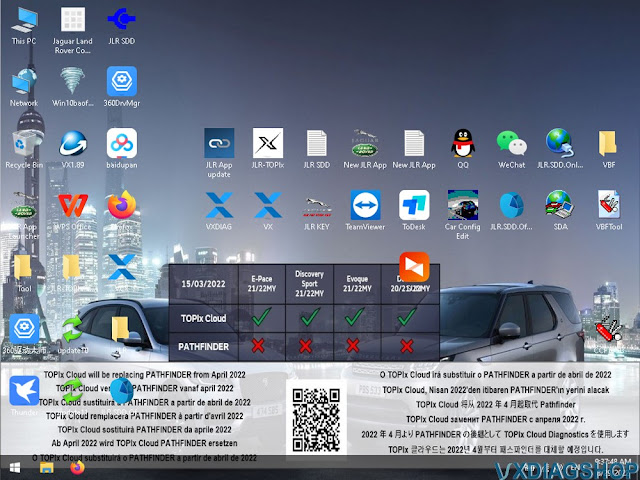This screenshot has width=640, height=480.
Task: Launch the QQ penguin messenger
Action: coord(463,149)
